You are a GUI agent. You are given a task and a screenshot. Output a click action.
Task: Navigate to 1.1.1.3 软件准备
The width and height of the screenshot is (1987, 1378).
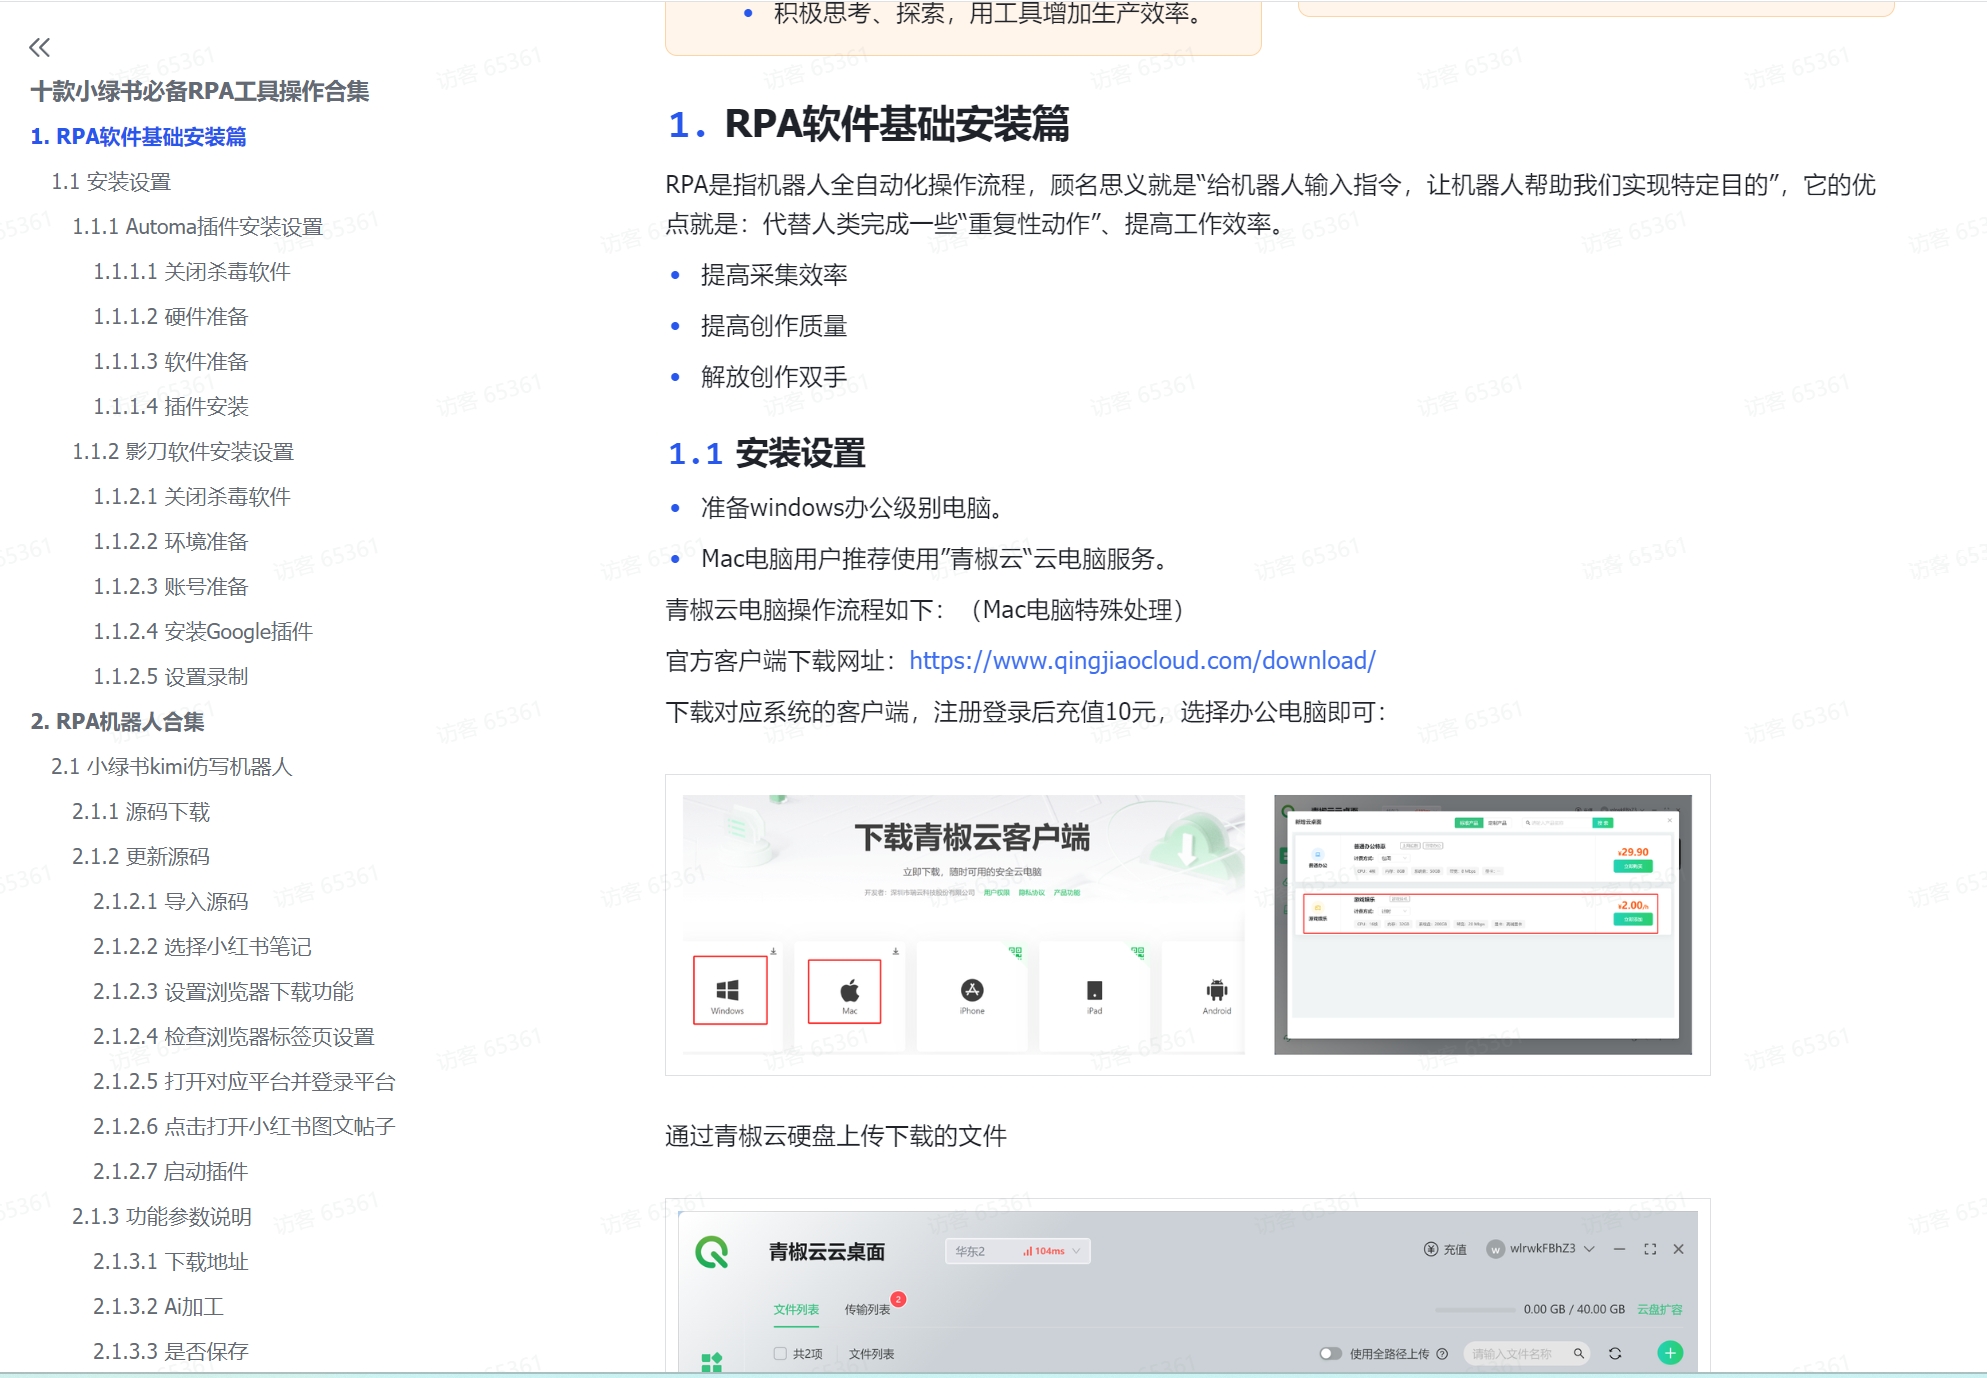(x=171, y=361)
